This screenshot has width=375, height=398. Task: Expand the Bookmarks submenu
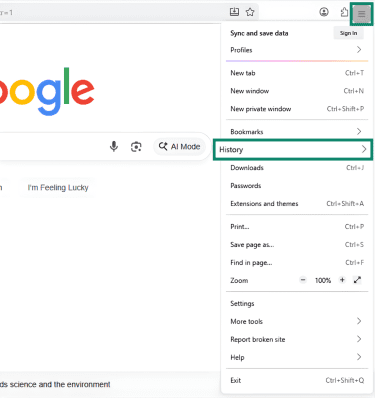pyautogui.click(x=297, y=132)
